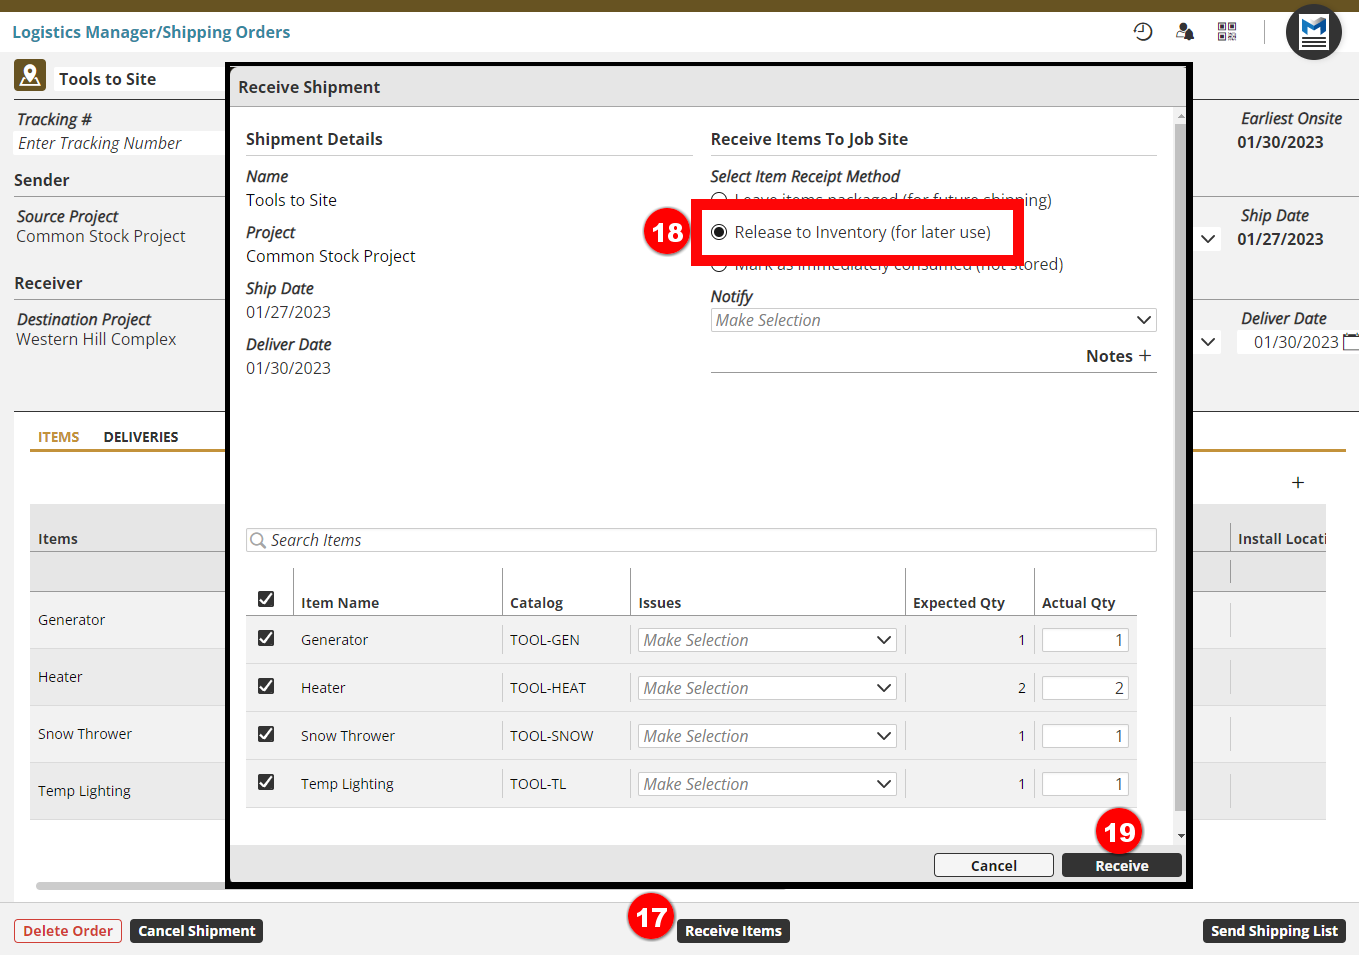
Task: Open the history clock icon
Action: [x=1142, y=32]
